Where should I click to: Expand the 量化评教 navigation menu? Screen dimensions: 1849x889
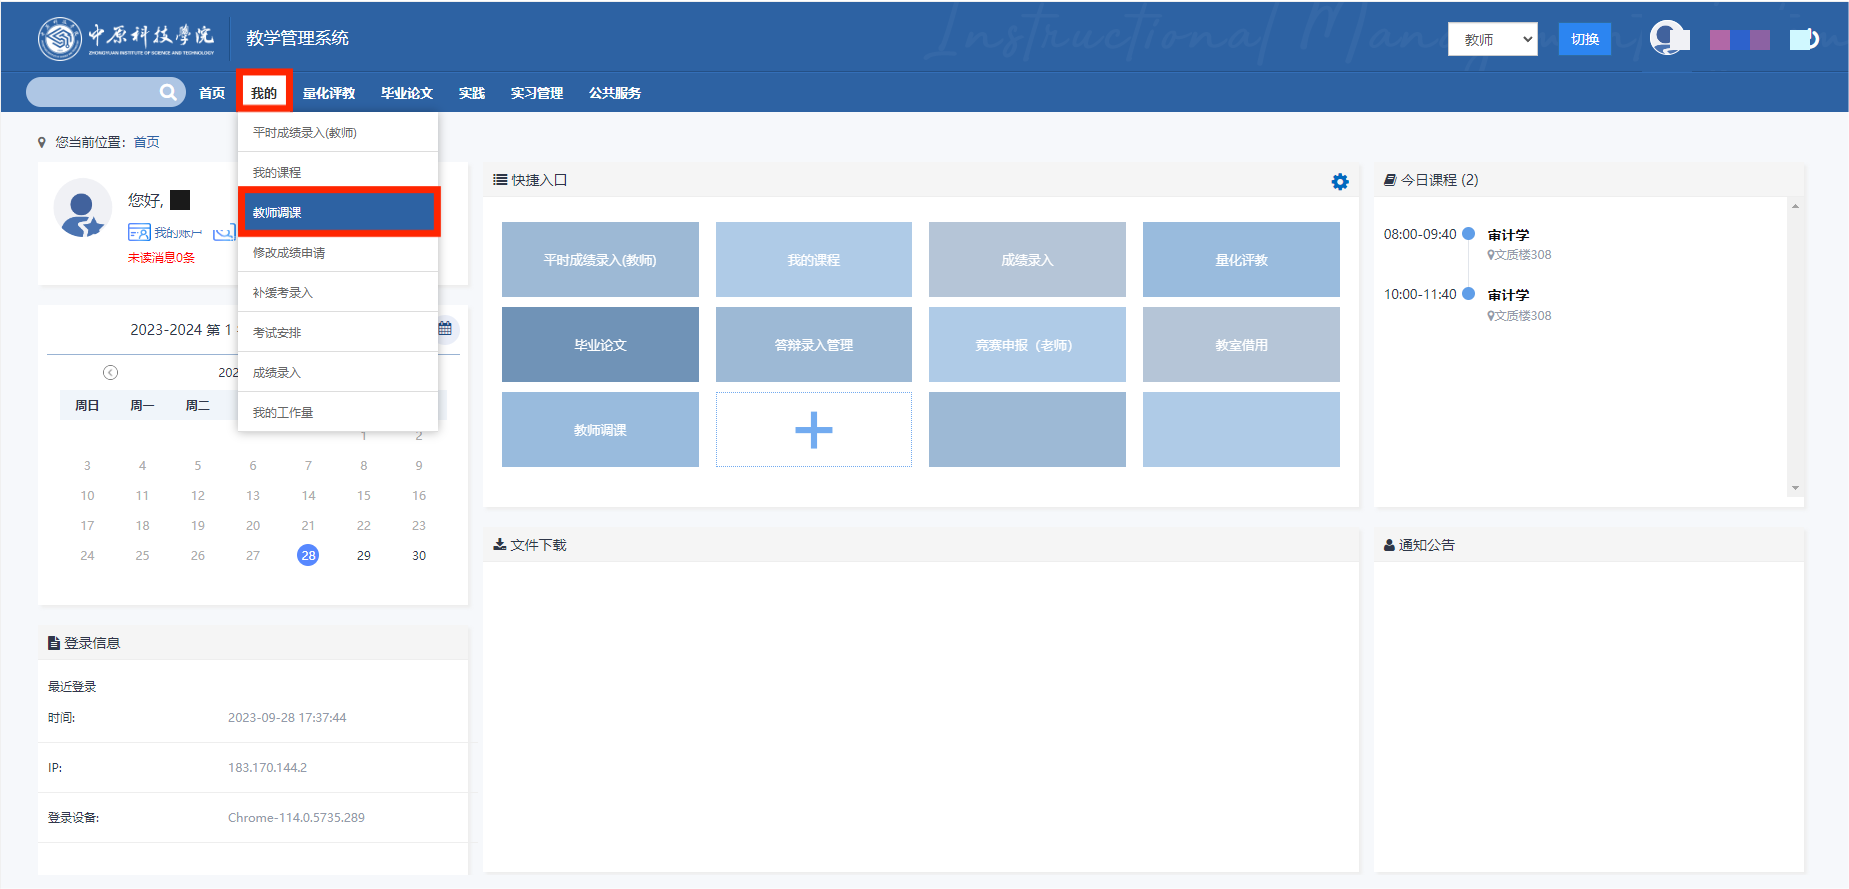(329, 93)
